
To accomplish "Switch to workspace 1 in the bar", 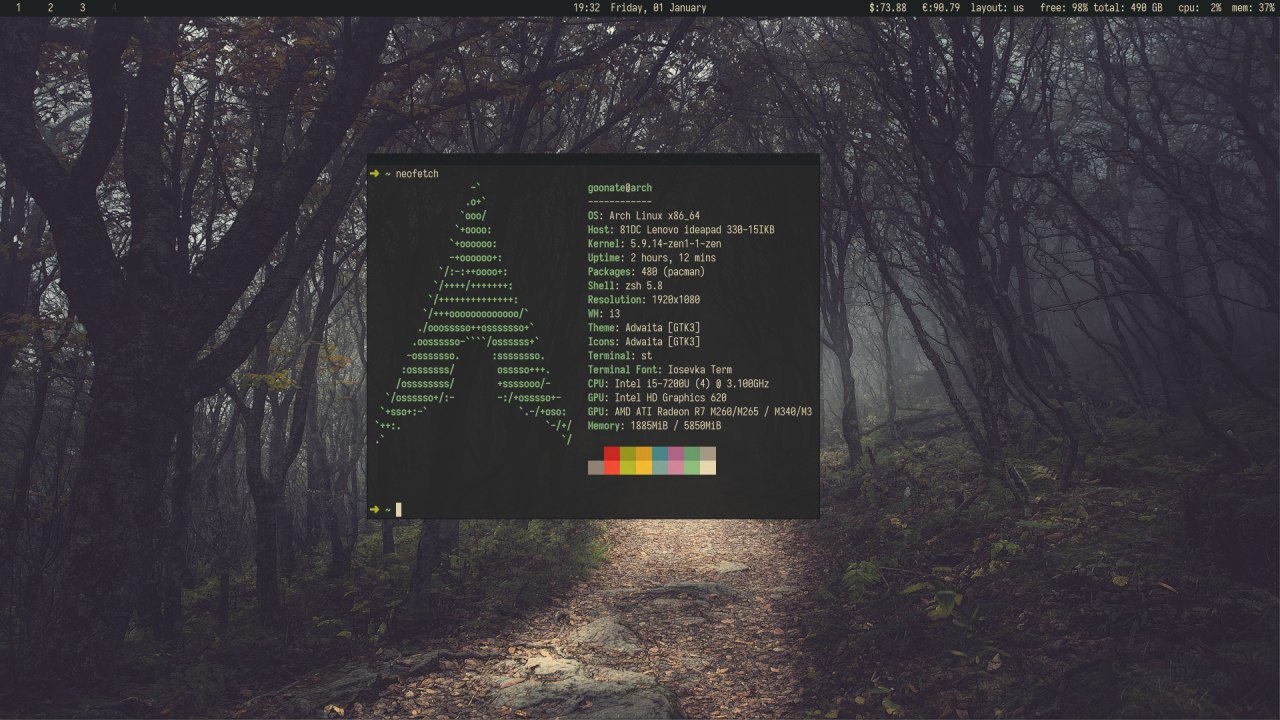I will (18, 7).
